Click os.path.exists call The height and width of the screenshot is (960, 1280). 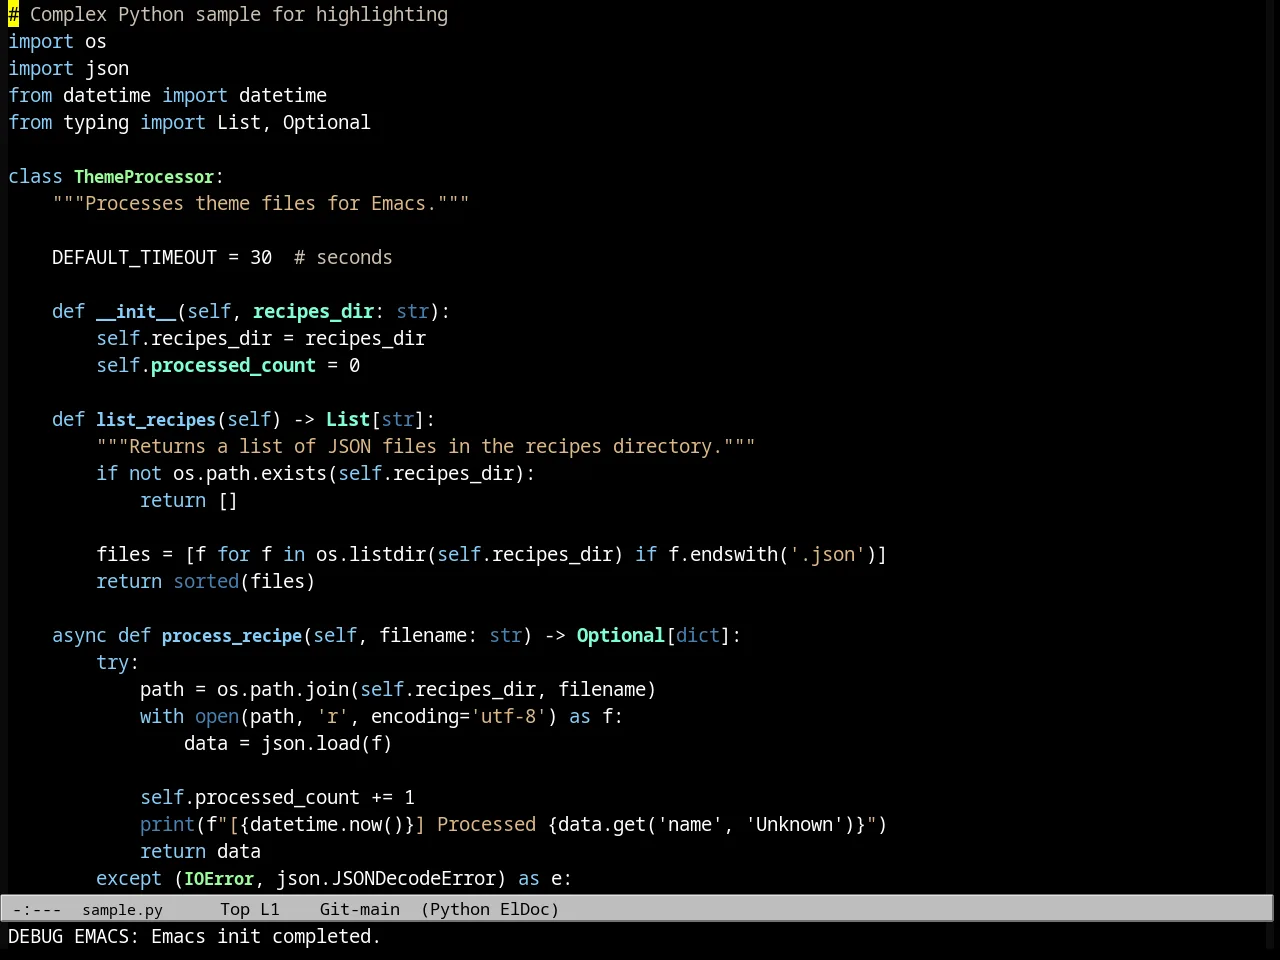tap(250, 473)
